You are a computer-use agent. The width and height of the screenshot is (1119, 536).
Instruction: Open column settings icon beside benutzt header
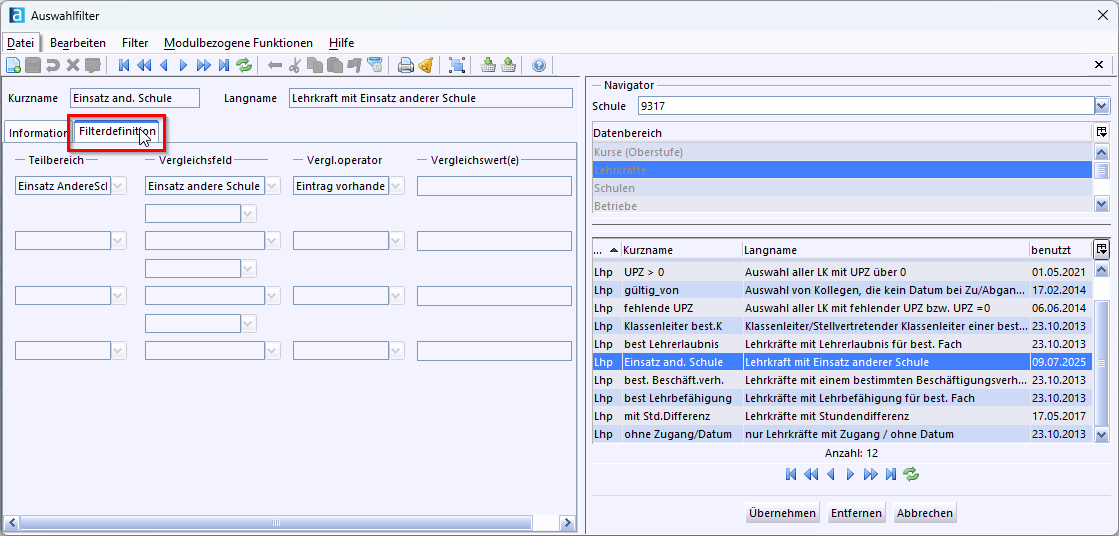pyautogui.click(x=1101, y=248)
